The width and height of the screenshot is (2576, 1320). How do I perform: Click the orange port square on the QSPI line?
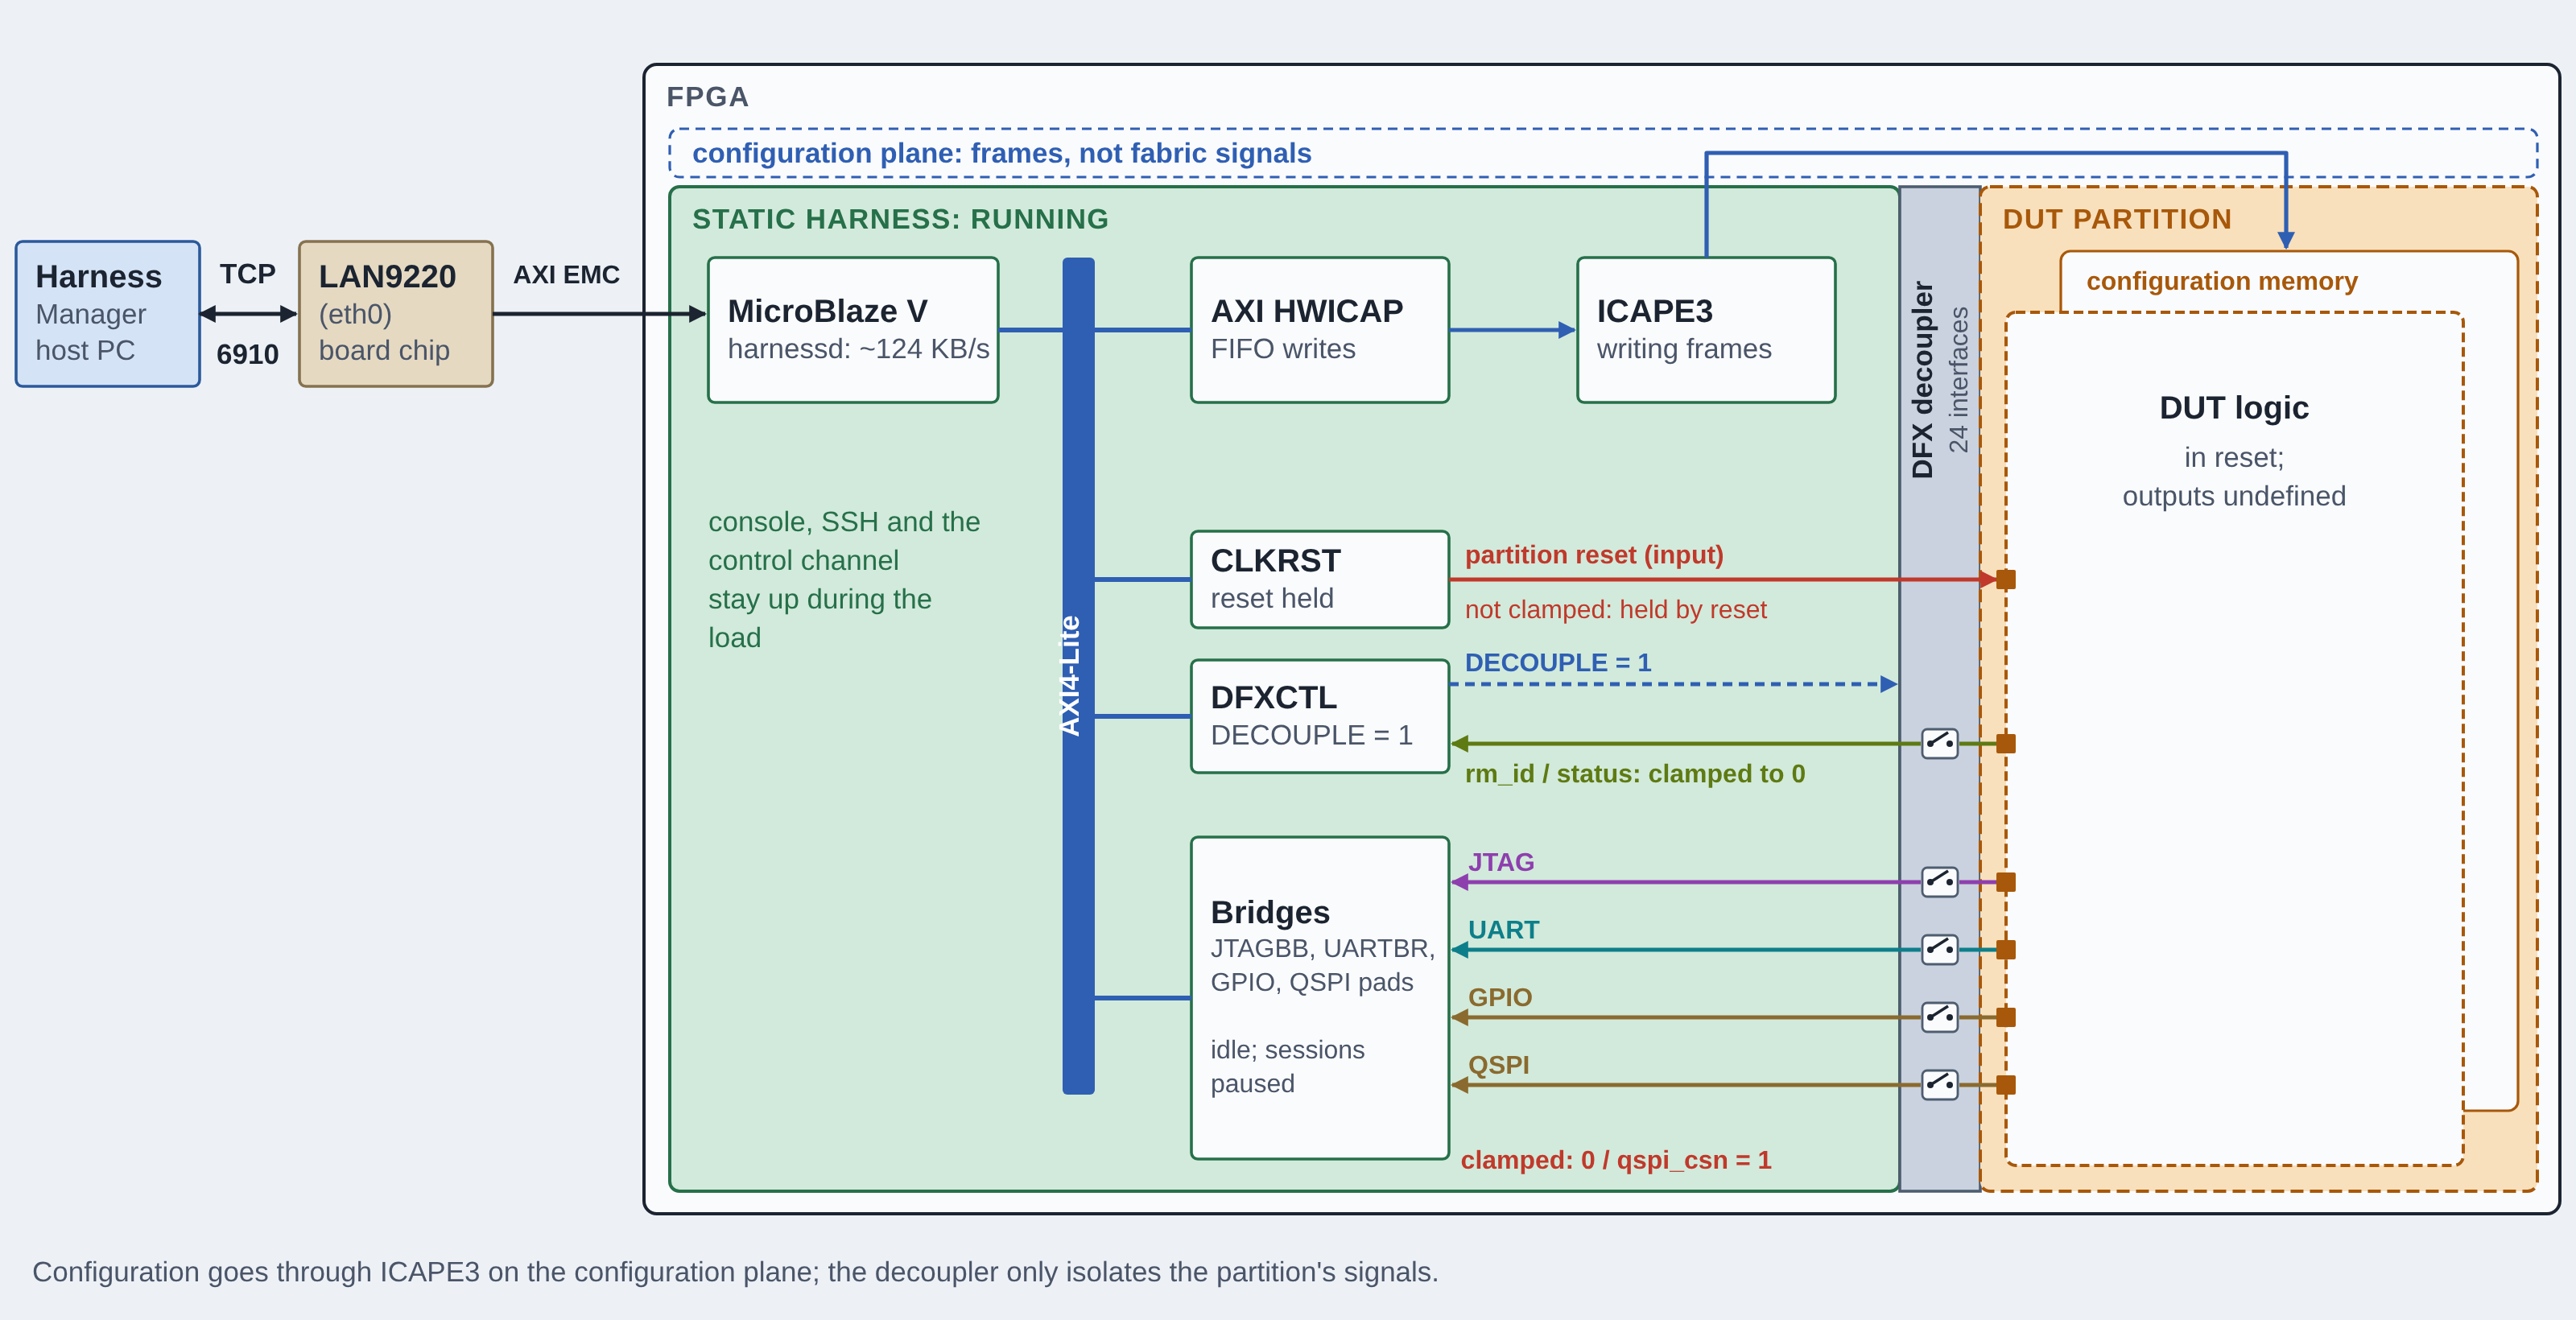click(2006, 1084)
